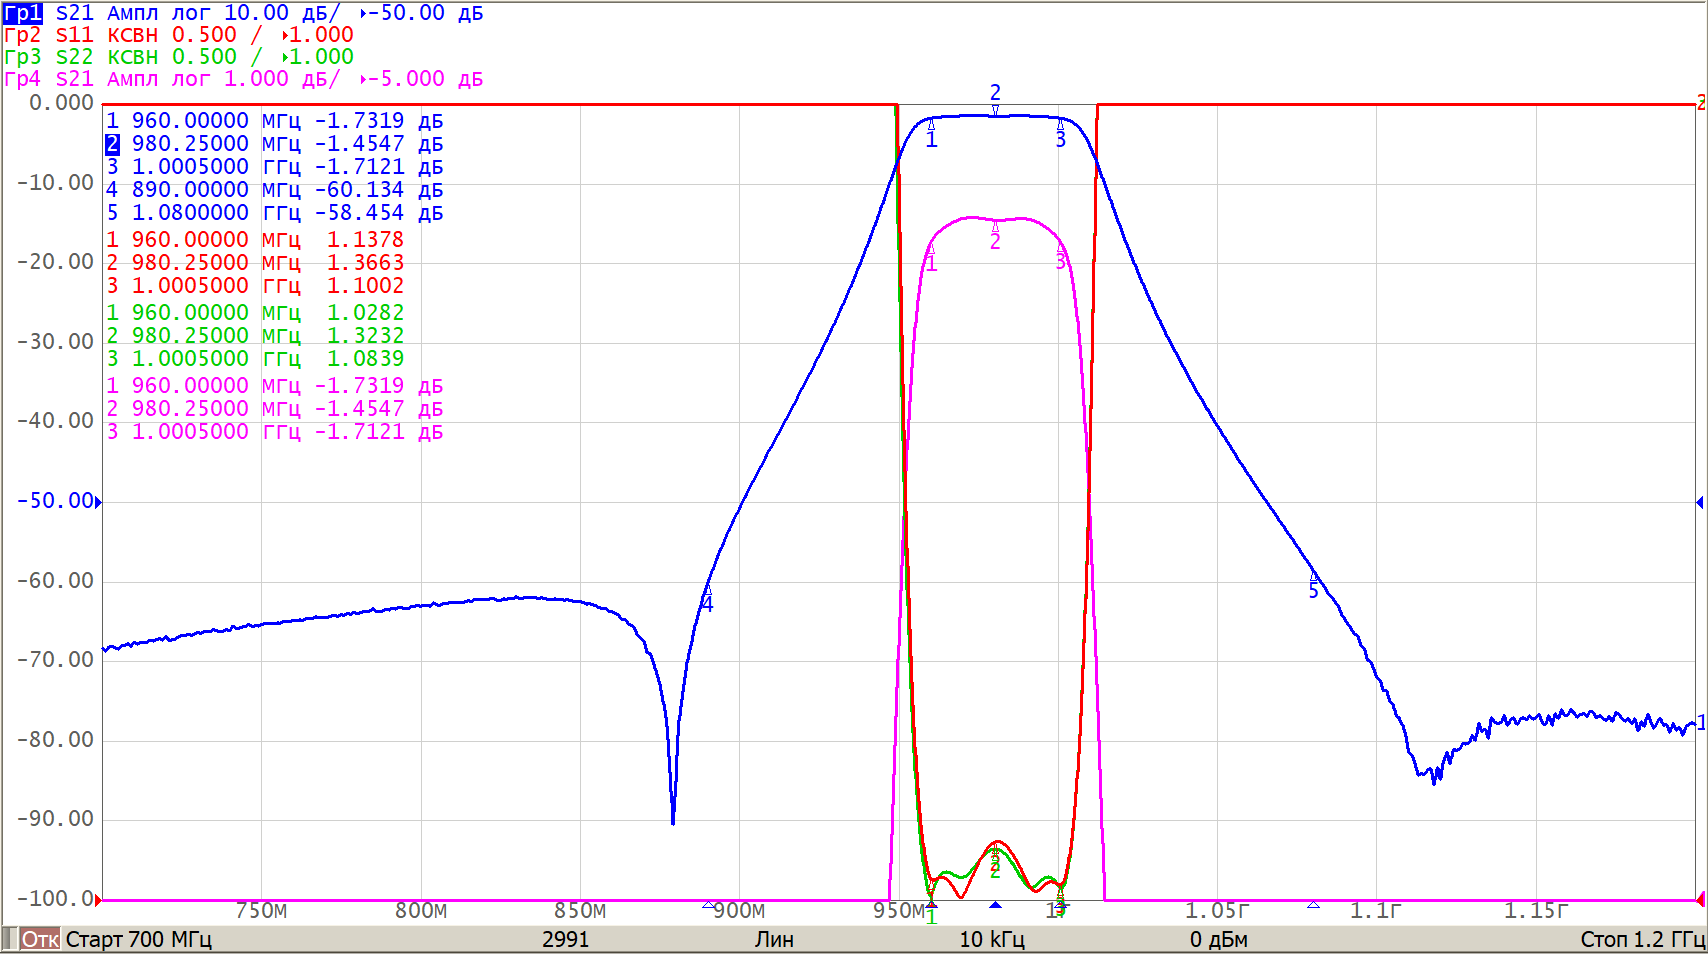Click the 2991 points count field
The width and height of the screenshot is (1708, 954).
565,939
